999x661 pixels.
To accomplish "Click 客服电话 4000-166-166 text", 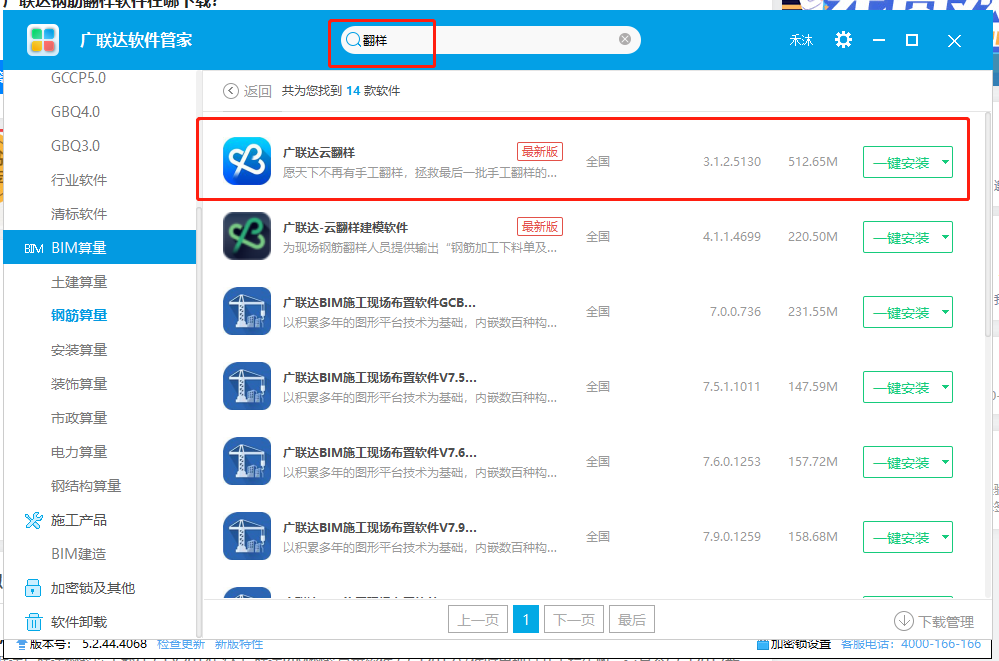I will [x=911, y=644].
